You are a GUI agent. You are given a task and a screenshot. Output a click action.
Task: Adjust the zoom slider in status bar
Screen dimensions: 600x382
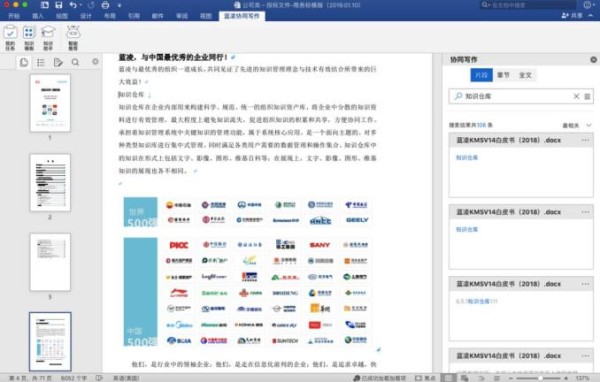pos(540,378)
